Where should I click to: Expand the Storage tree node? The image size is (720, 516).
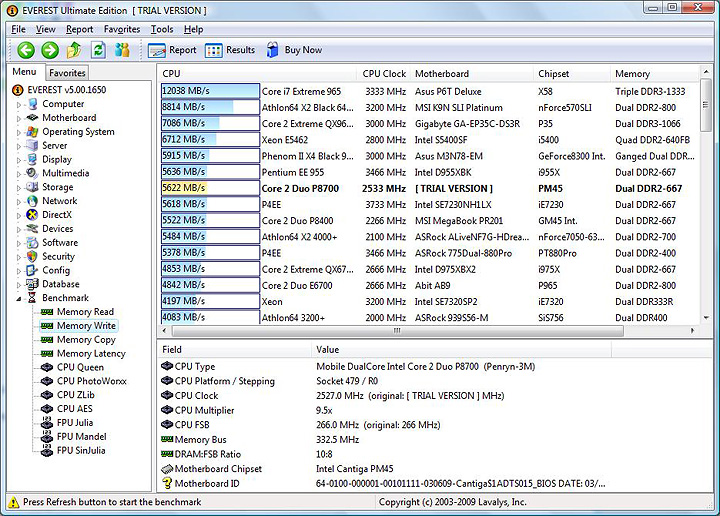coord(19,188)
